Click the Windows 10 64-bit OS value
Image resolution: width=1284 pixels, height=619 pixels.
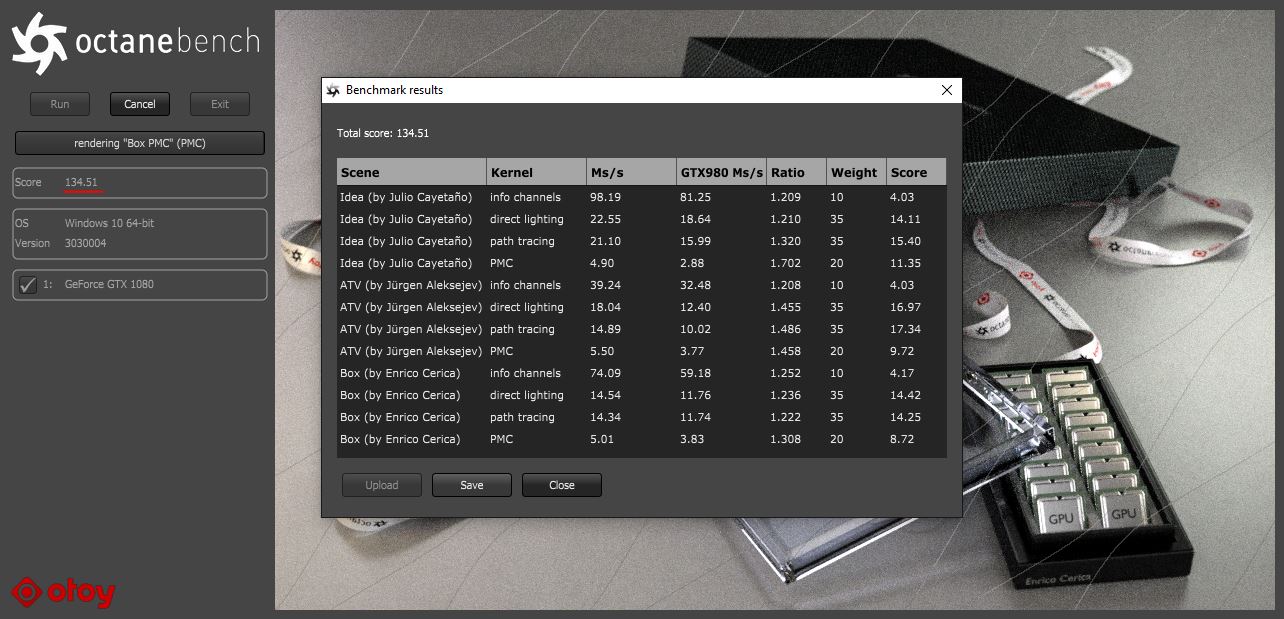pyautogui.click(x=109, y=223)
